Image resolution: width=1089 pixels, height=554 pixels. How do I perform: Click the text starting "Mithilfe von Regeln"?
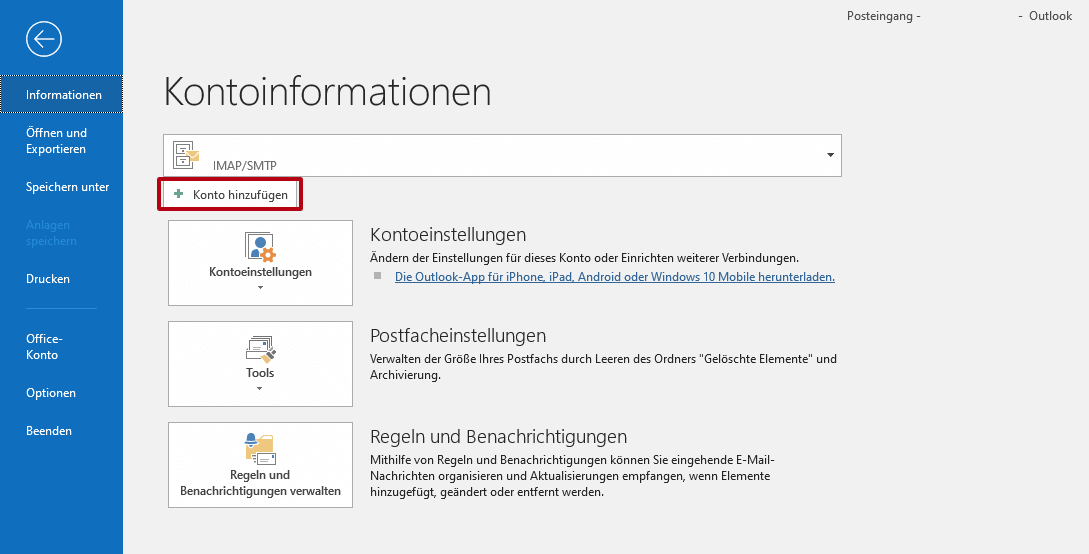572,476
